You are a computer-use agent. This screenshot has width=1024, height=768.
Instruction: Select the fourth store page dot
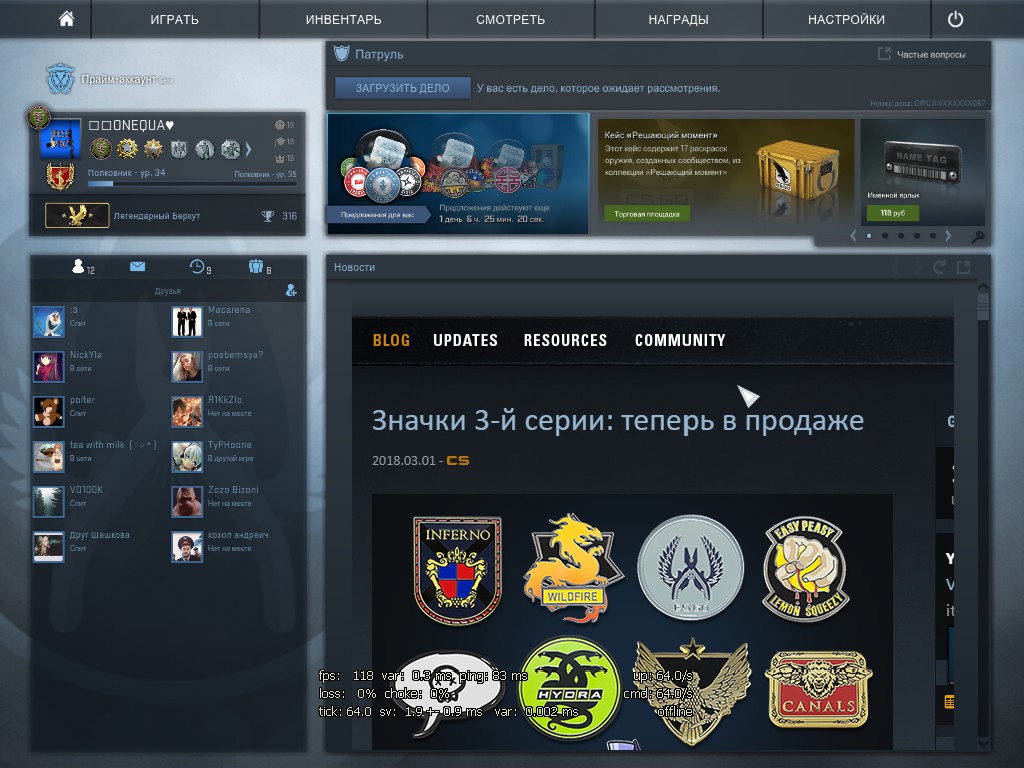(x=917, y=236)
